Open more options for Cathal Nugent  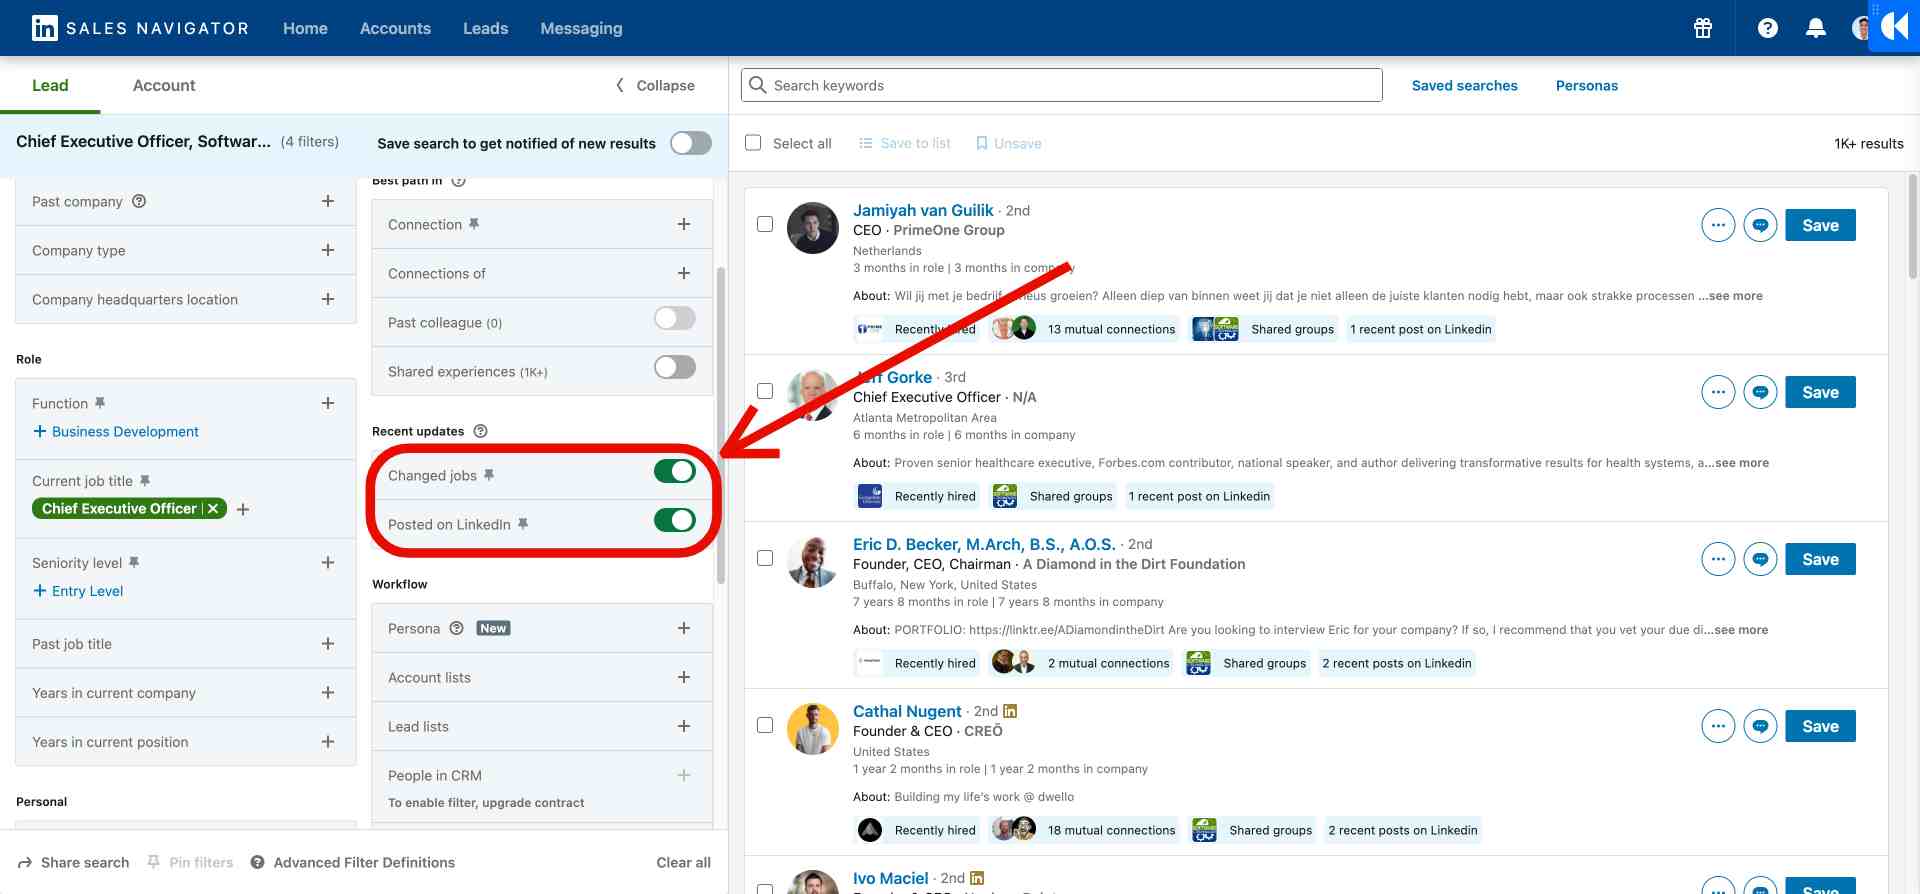(x=1718, y=726)
